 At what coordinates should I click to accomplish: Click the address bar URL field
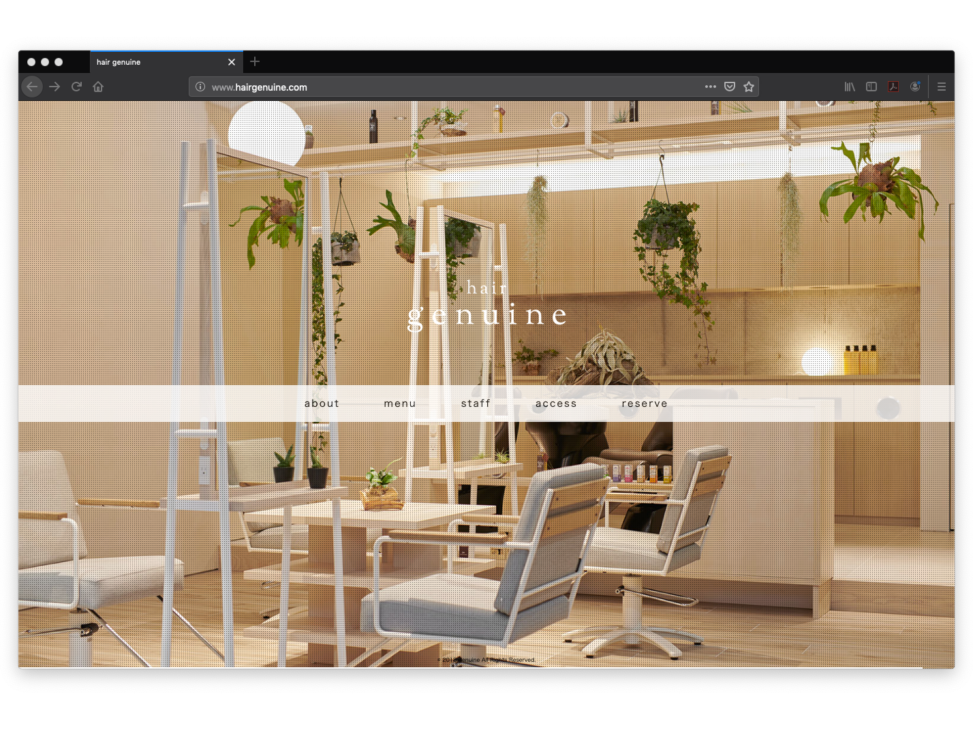pos(450,87)
